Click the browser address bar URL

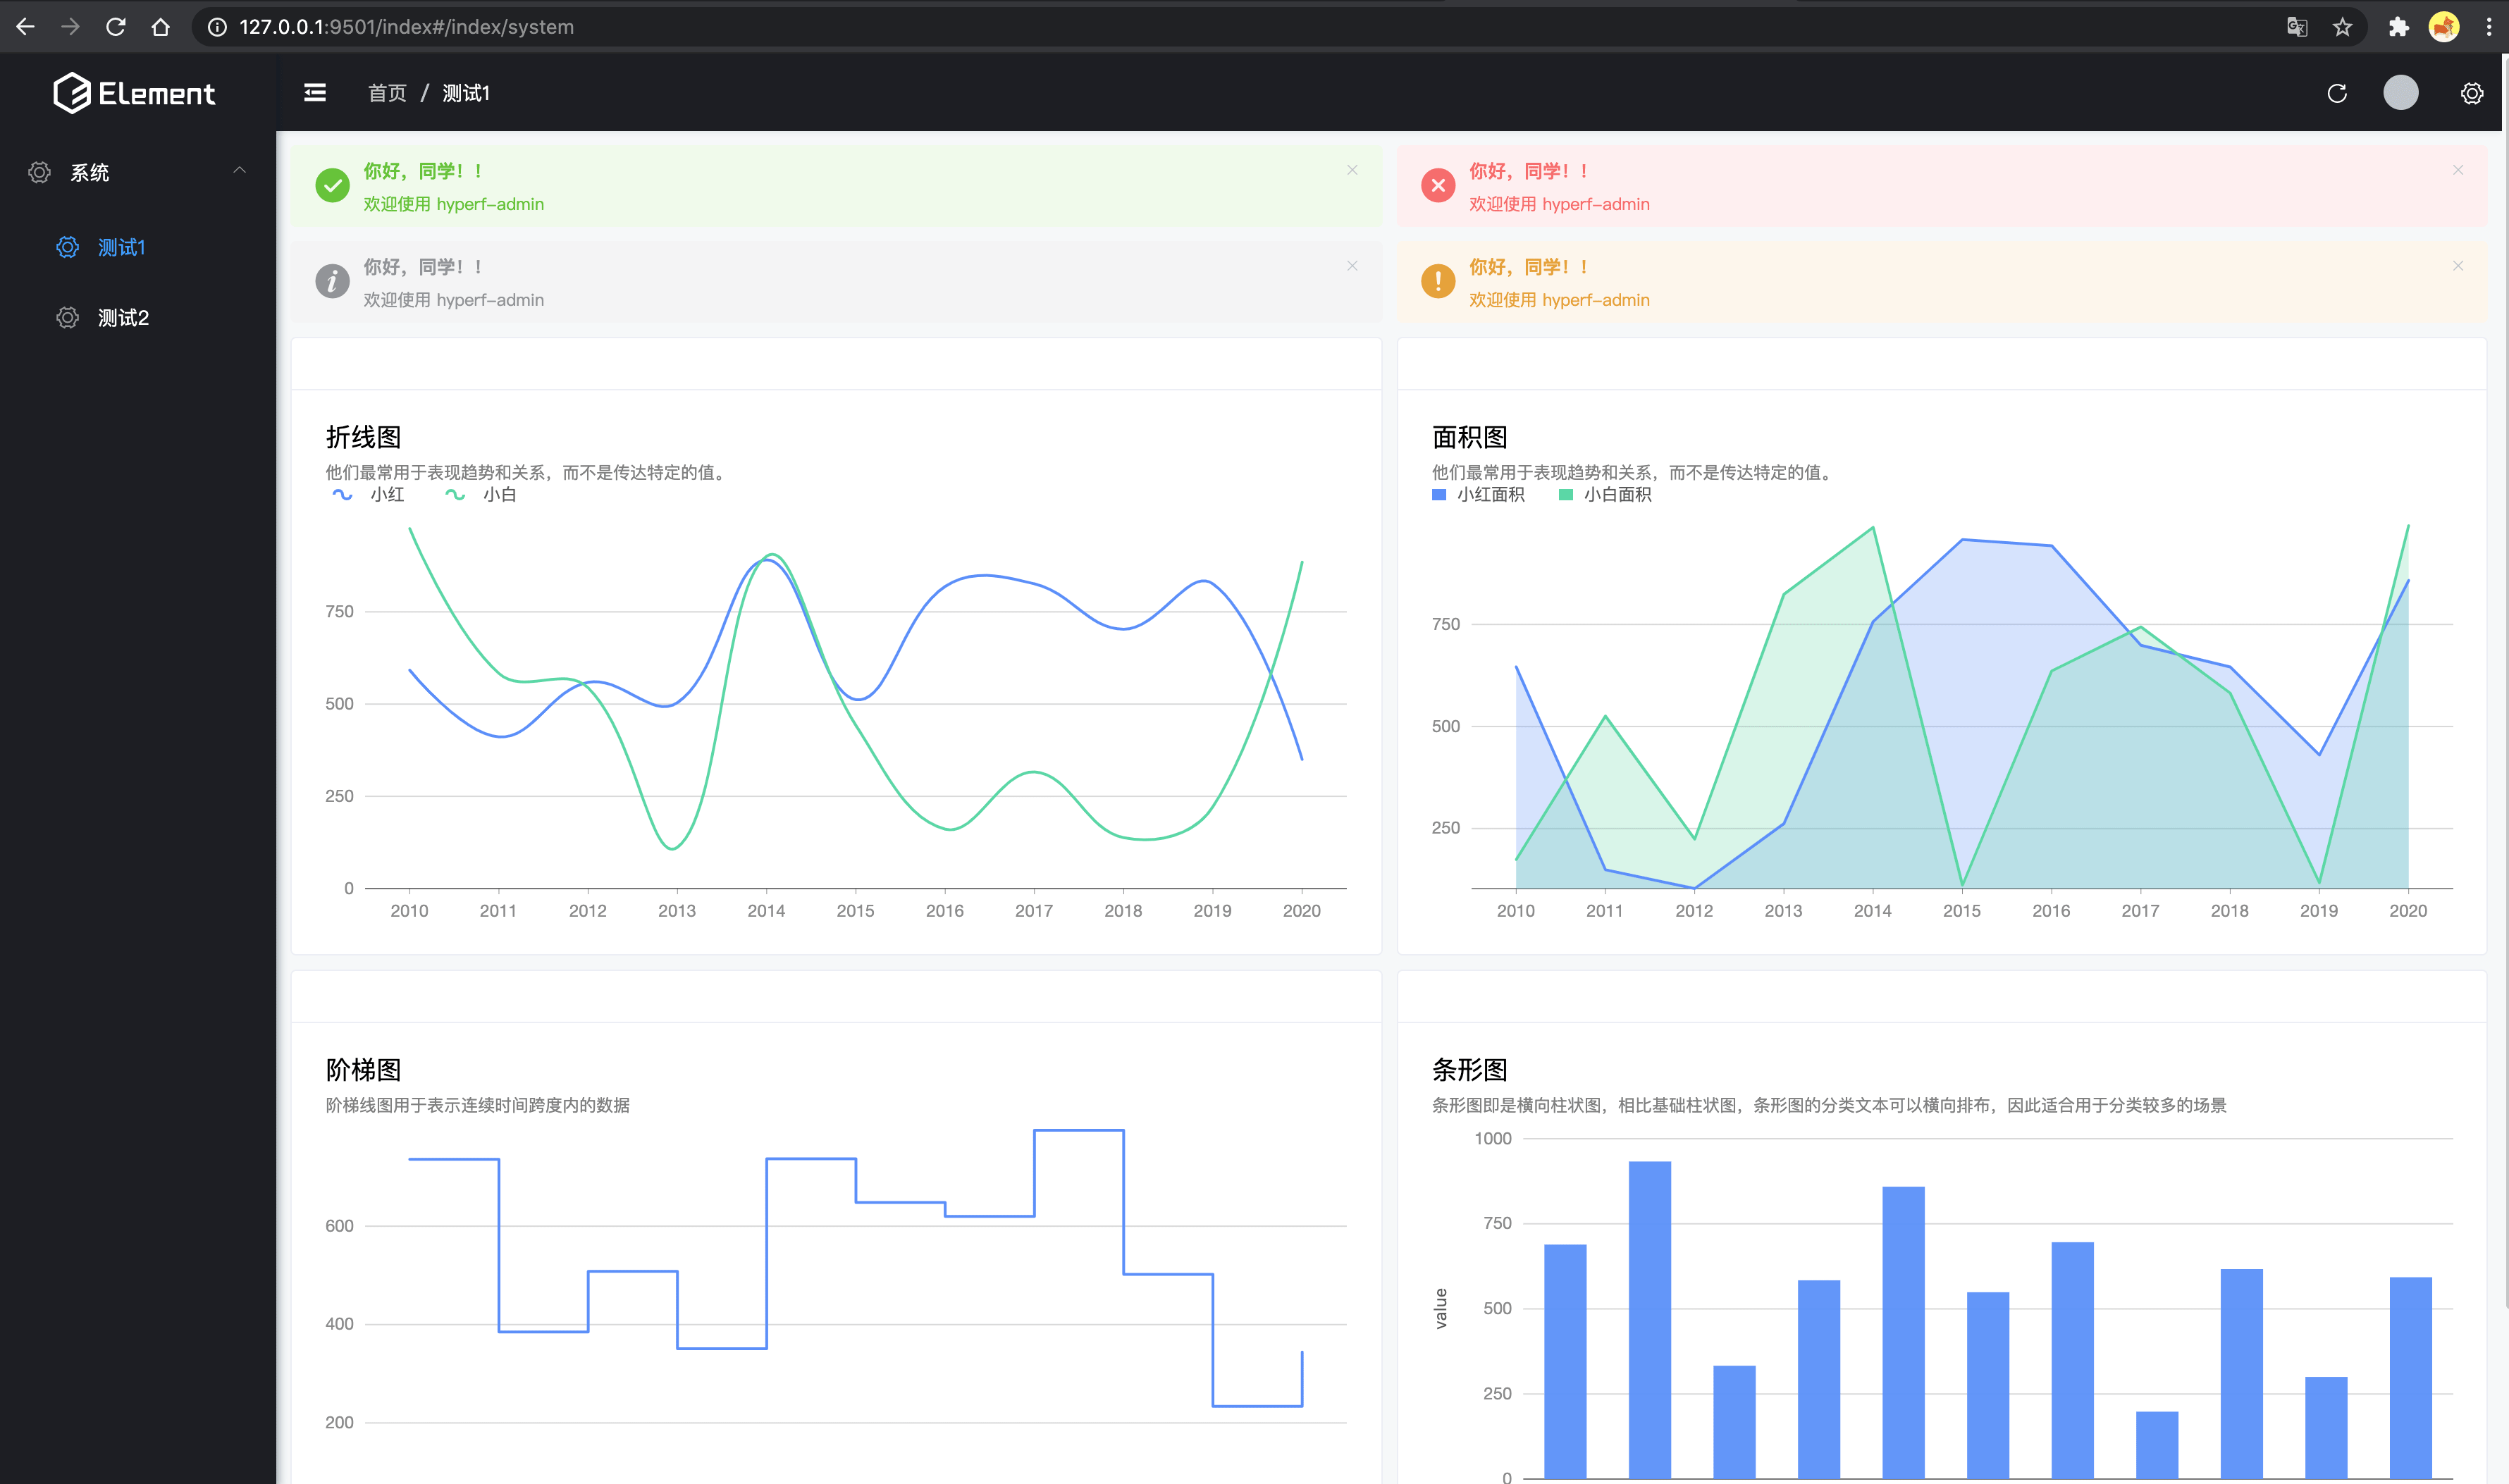pos(406,27)
